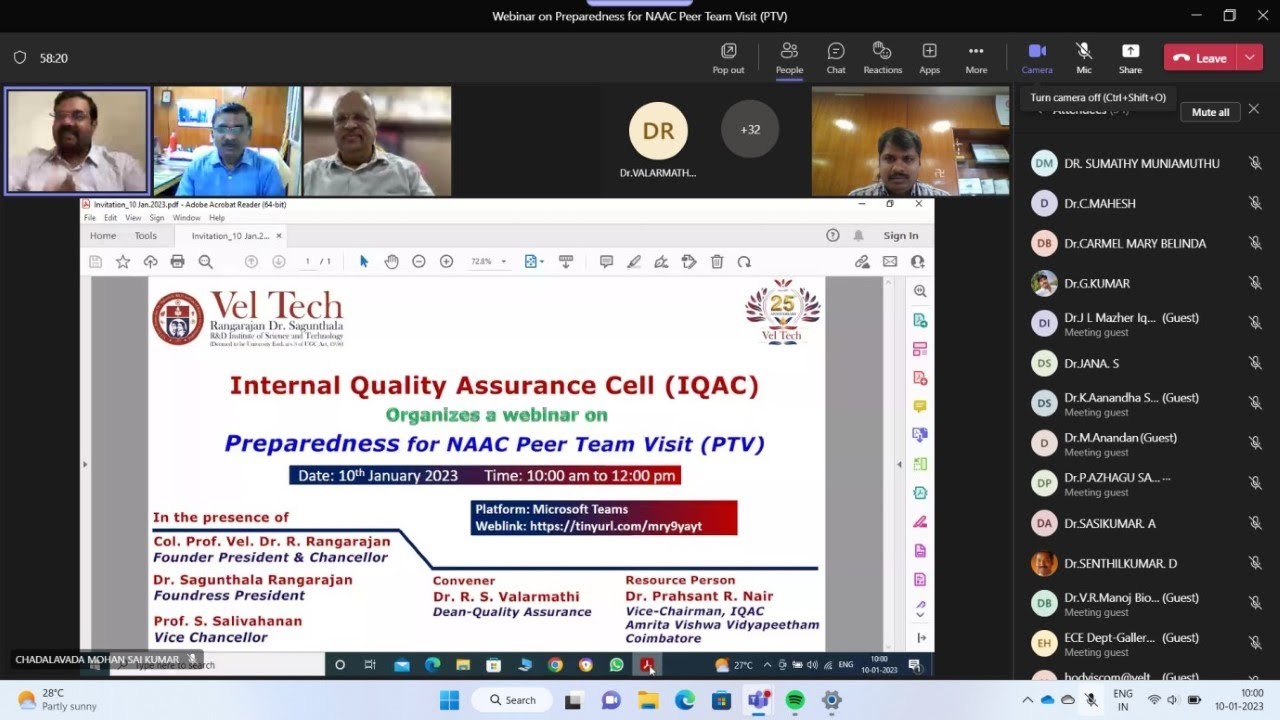
Task: Click the taskbar Search box
Action: [x=510, y=700]
